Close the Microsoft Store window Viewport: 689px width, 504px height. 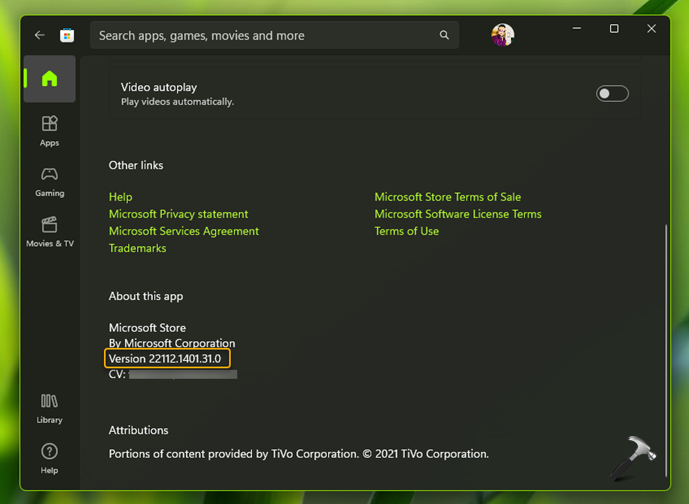coord(651,29)
